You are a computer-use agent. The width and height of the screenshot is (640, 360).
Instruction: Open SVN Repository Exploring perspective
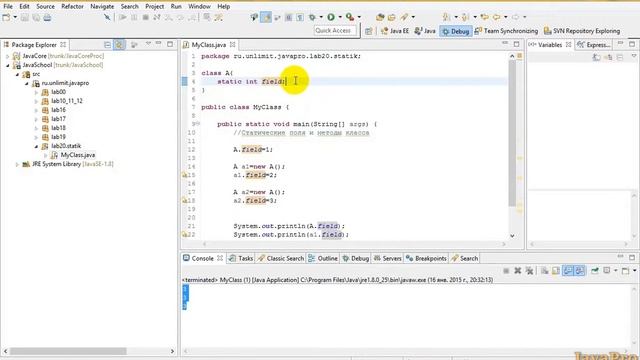point(582,31)
